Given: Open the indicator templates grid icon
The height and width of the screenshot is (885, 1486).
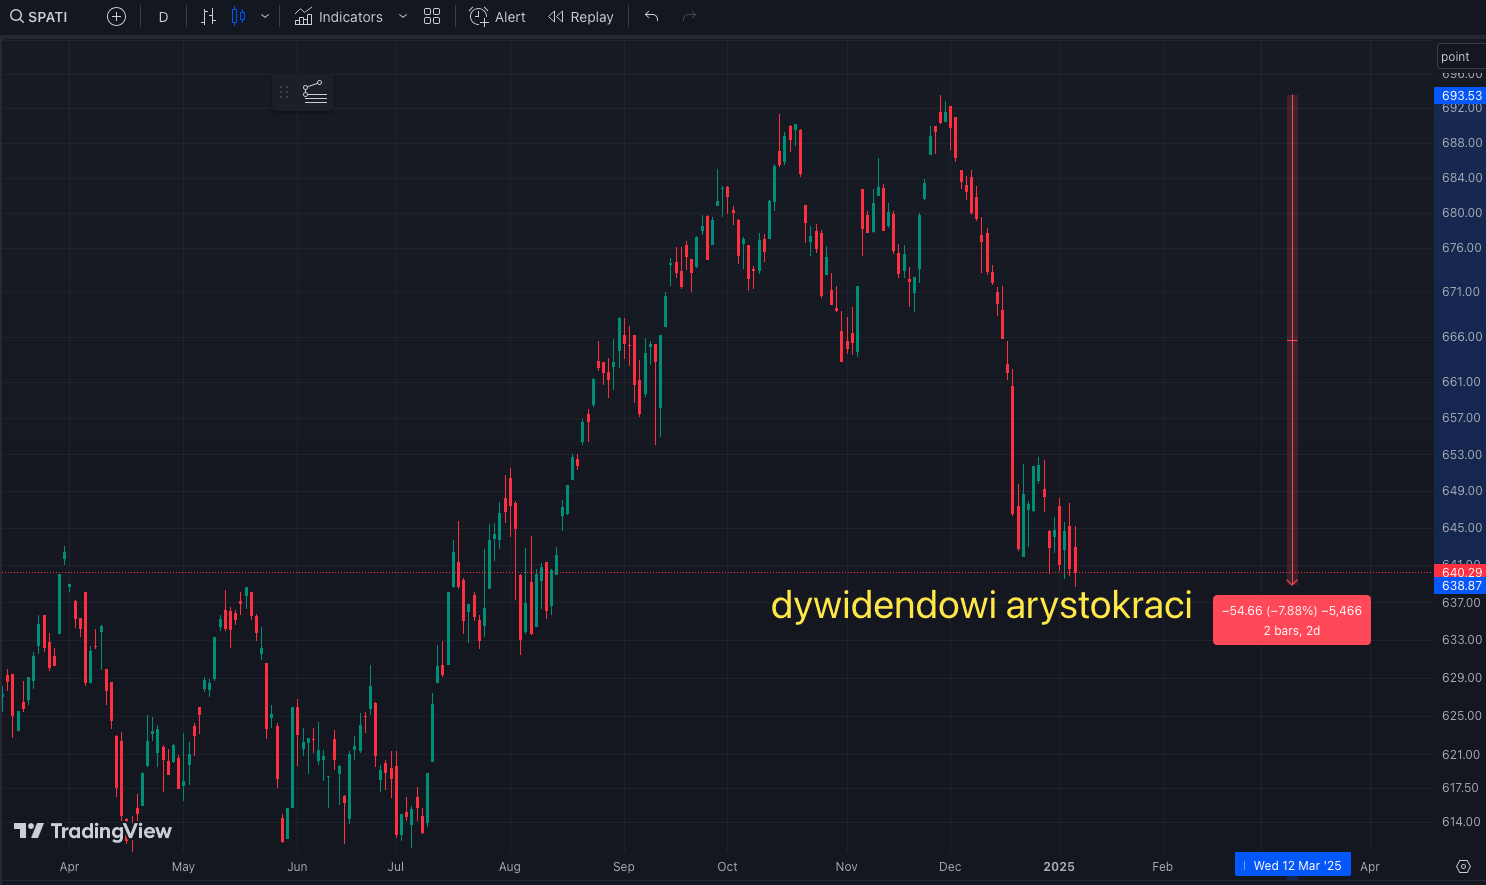Looking at the screenshot, I should 432,17.
